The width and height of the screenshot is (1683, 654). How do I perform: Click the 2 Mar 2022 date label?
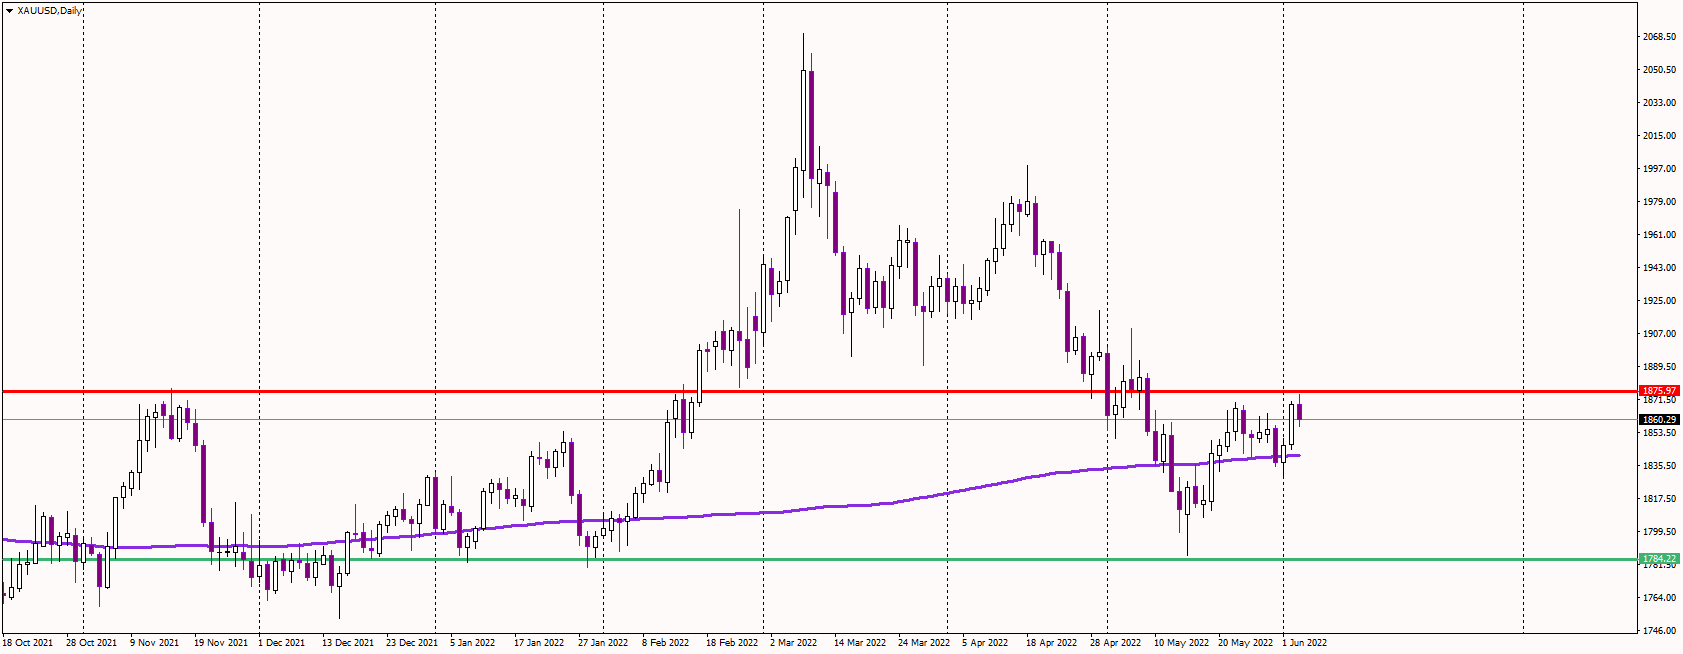793,643
